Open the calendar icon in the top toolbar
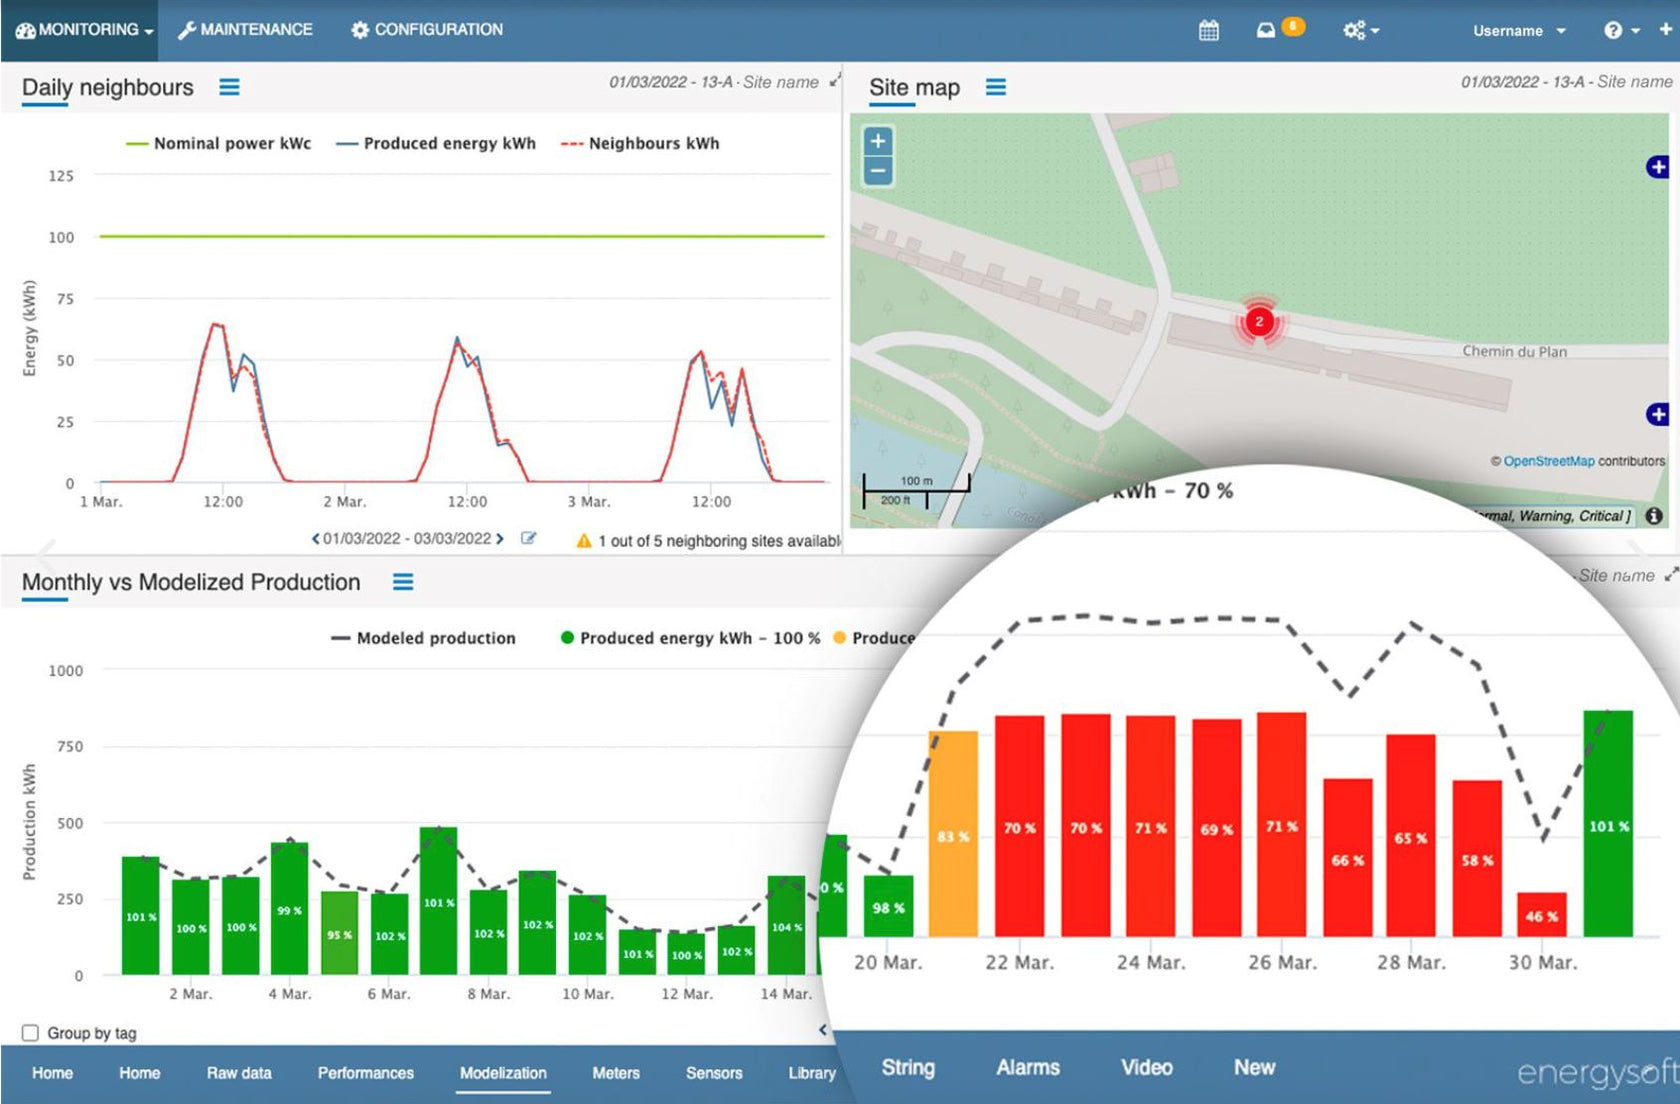This screenshot has width=1680, height=1104. tap(1208, 30)
